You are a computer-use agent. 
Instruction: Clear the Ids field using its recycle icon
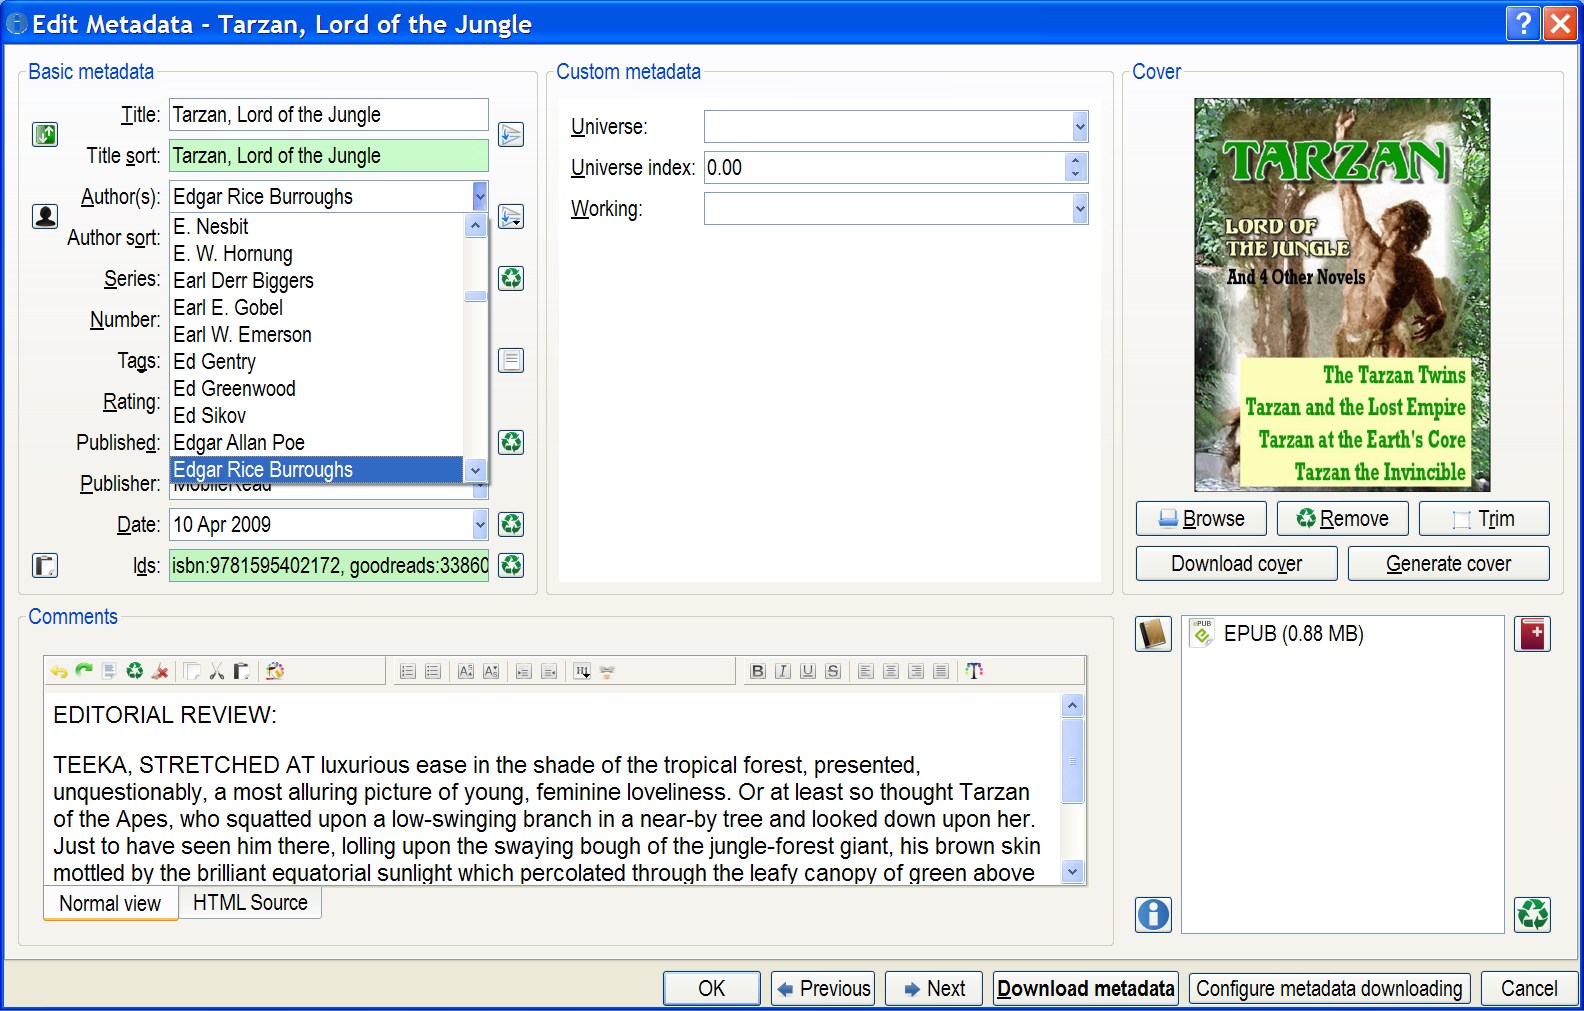[511, 565]
